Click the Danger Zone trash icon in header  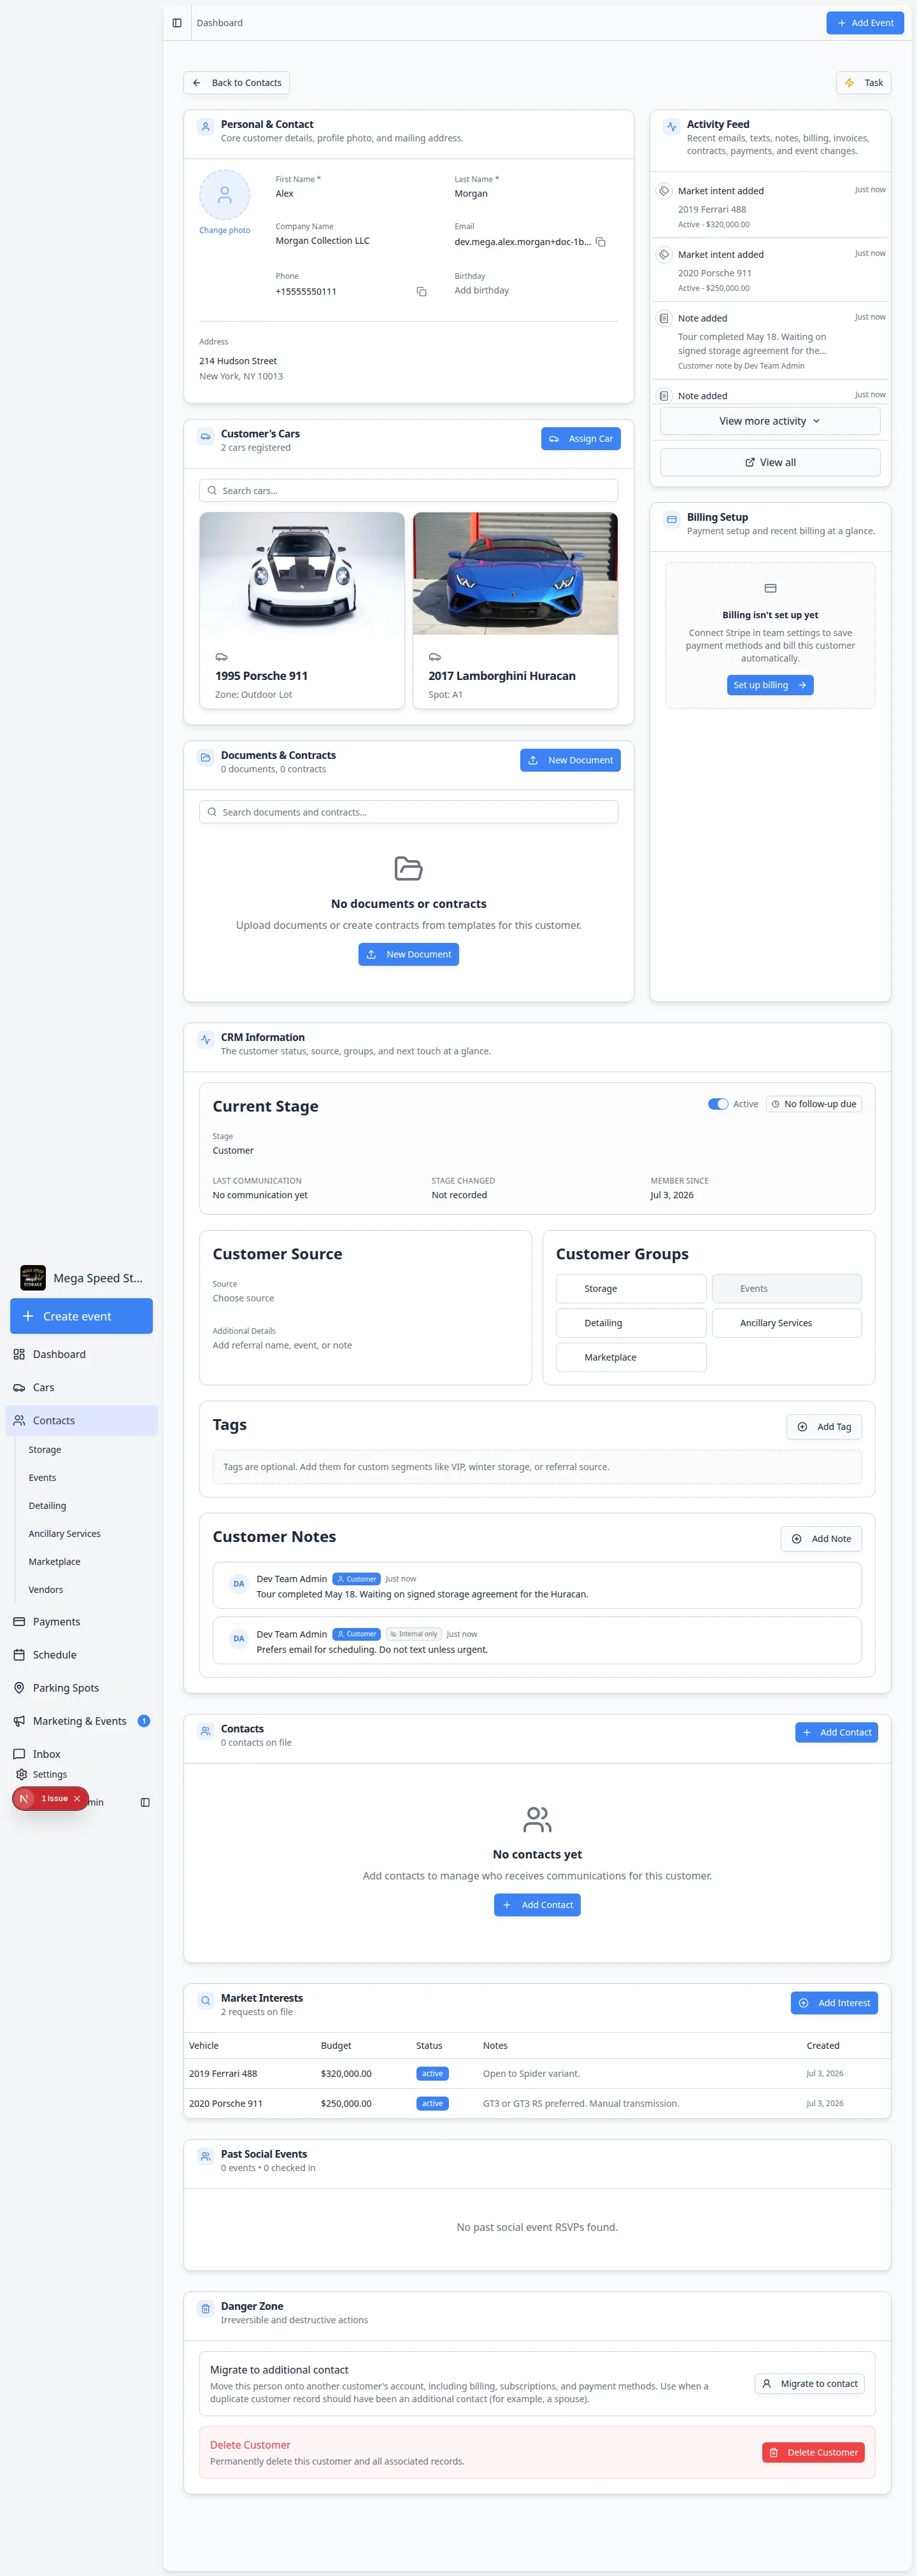tap(205, 2309)
